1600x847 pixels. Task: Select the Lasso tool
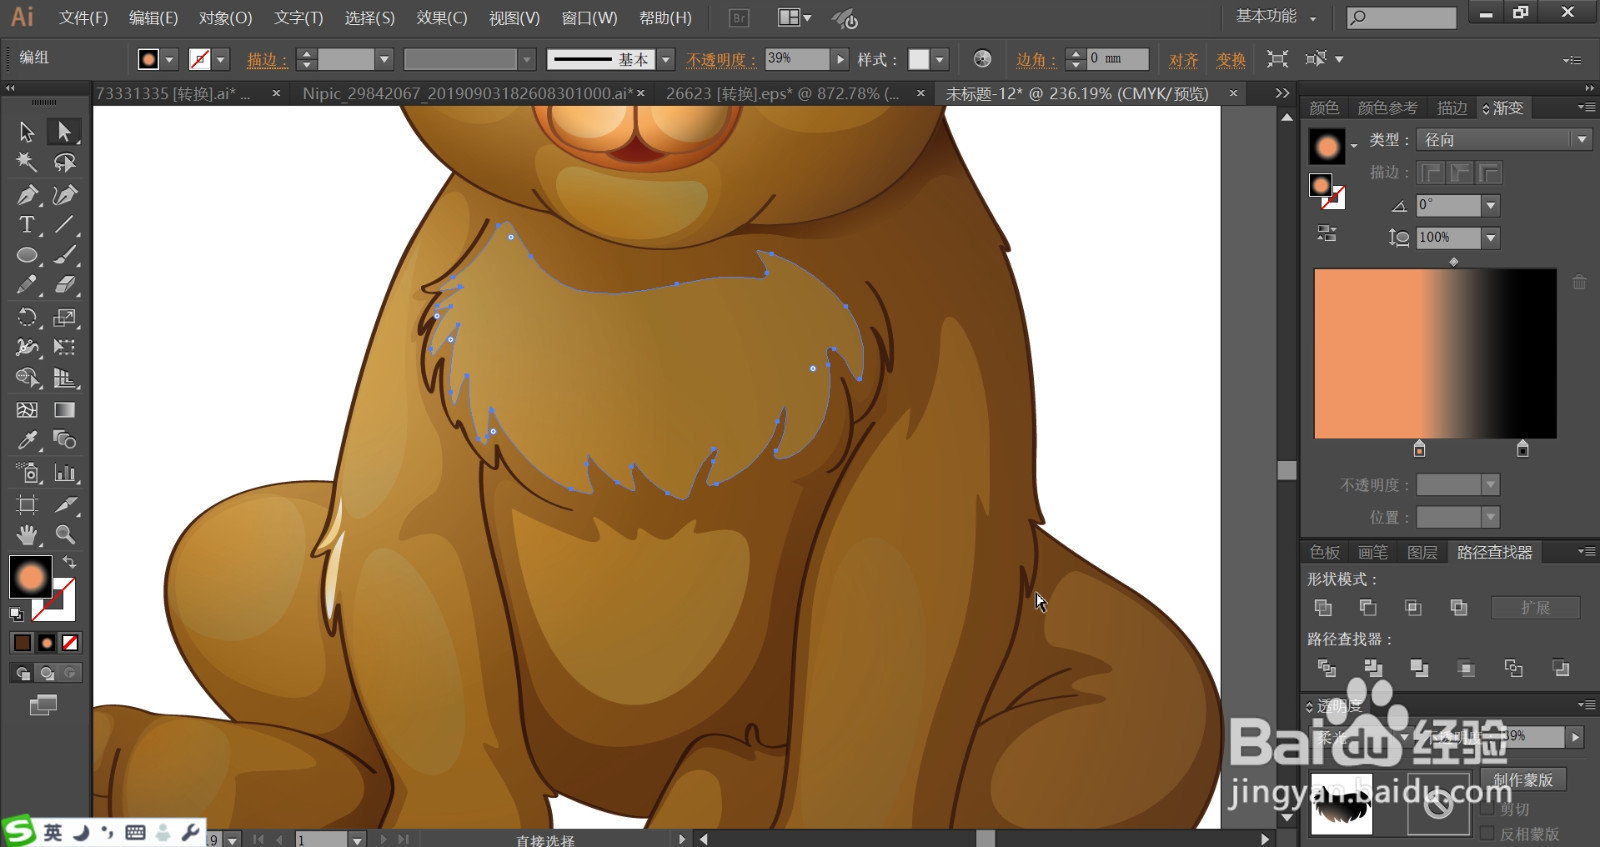(x=64, y=162)
